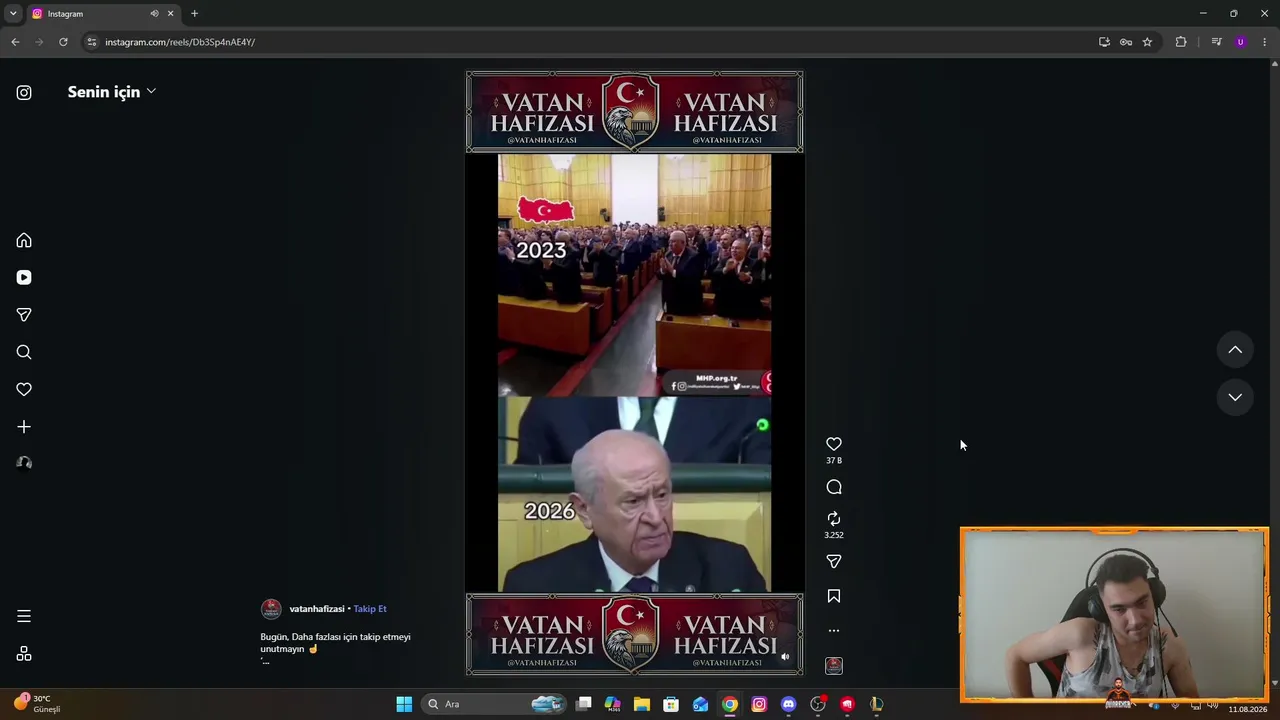Open the reel audio thumbnail
The width and height of the screenshot is (1280, 720).
(x=834, y=666)
